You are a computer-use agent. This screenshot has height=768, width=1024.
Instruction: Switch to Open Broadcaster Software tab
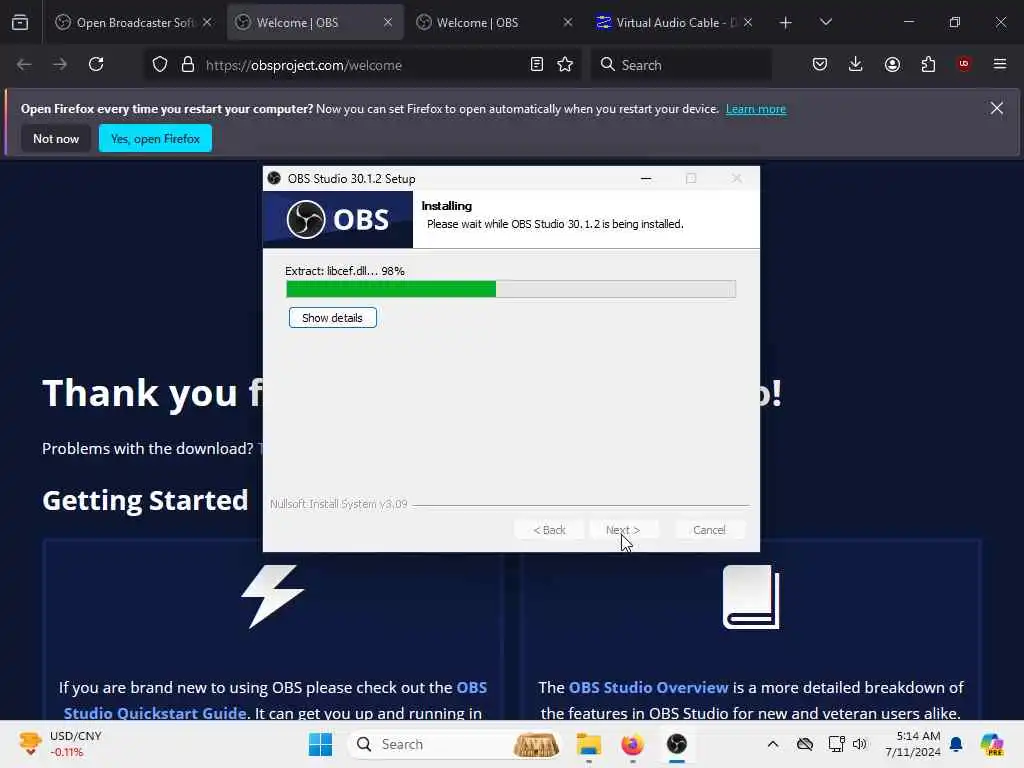[133, 22]
